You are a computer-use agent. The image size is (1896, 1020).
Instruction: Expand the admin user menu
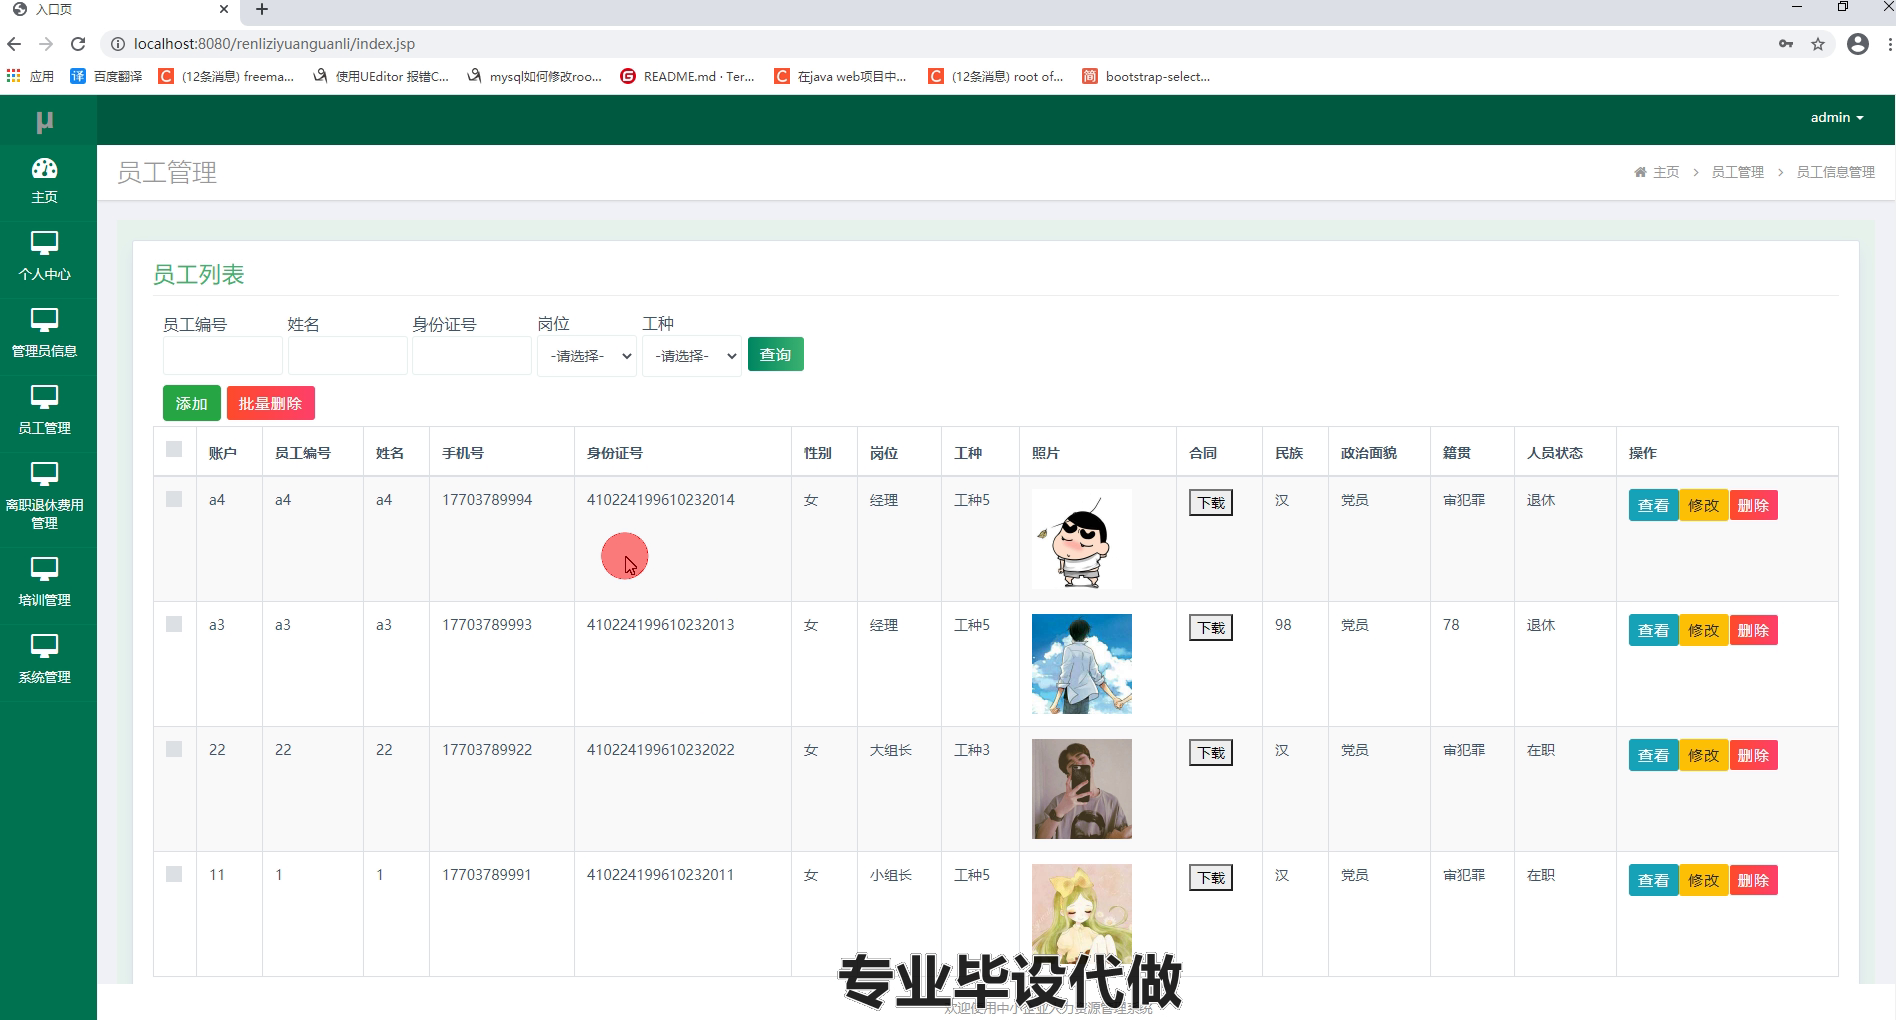[x=1837, y=117]
